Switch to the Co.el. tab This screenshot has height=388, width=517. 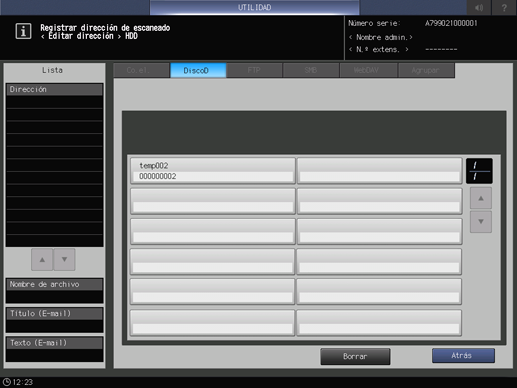tap(141, 70)
